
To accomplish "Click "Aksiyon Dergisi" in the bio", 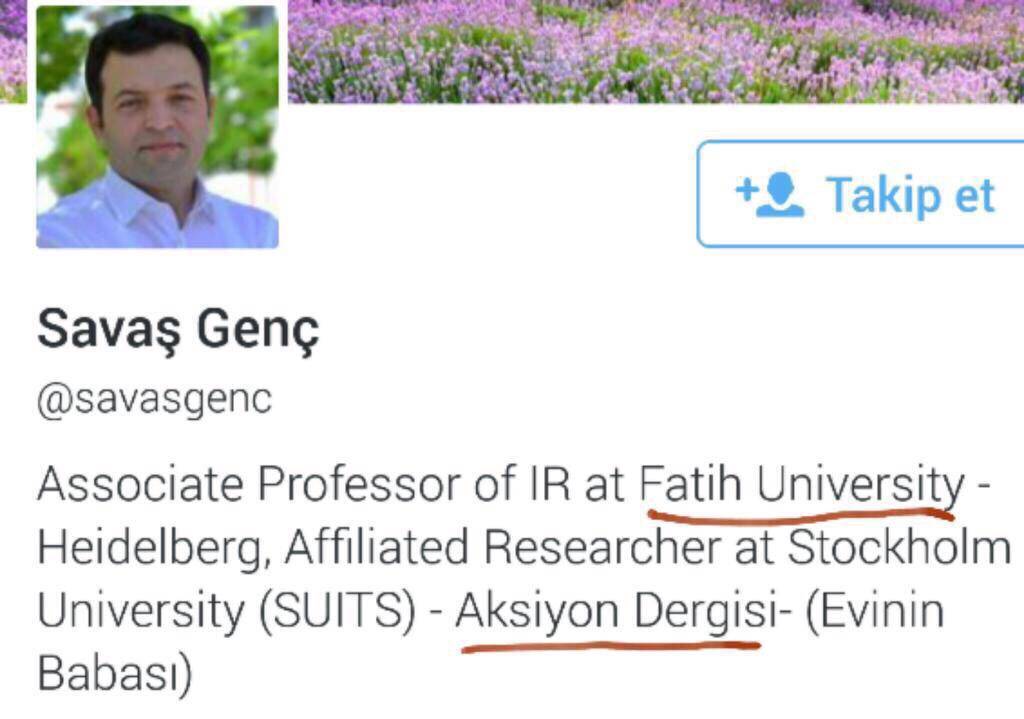I will 616,612.
